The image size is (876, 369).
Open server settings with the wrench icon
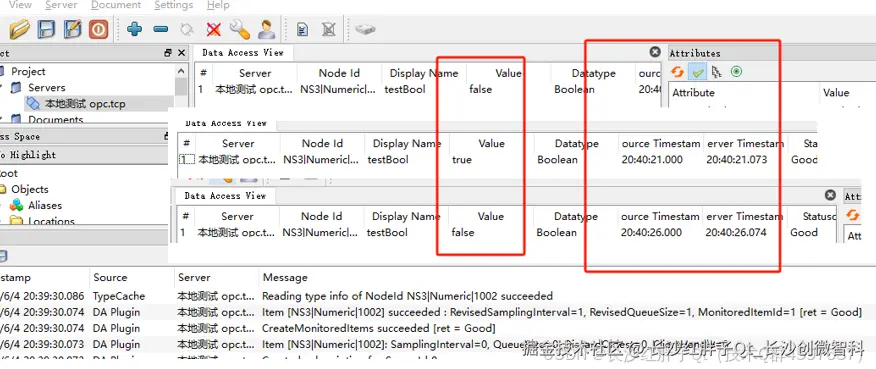pyautogui.click(x=240, y=29)
